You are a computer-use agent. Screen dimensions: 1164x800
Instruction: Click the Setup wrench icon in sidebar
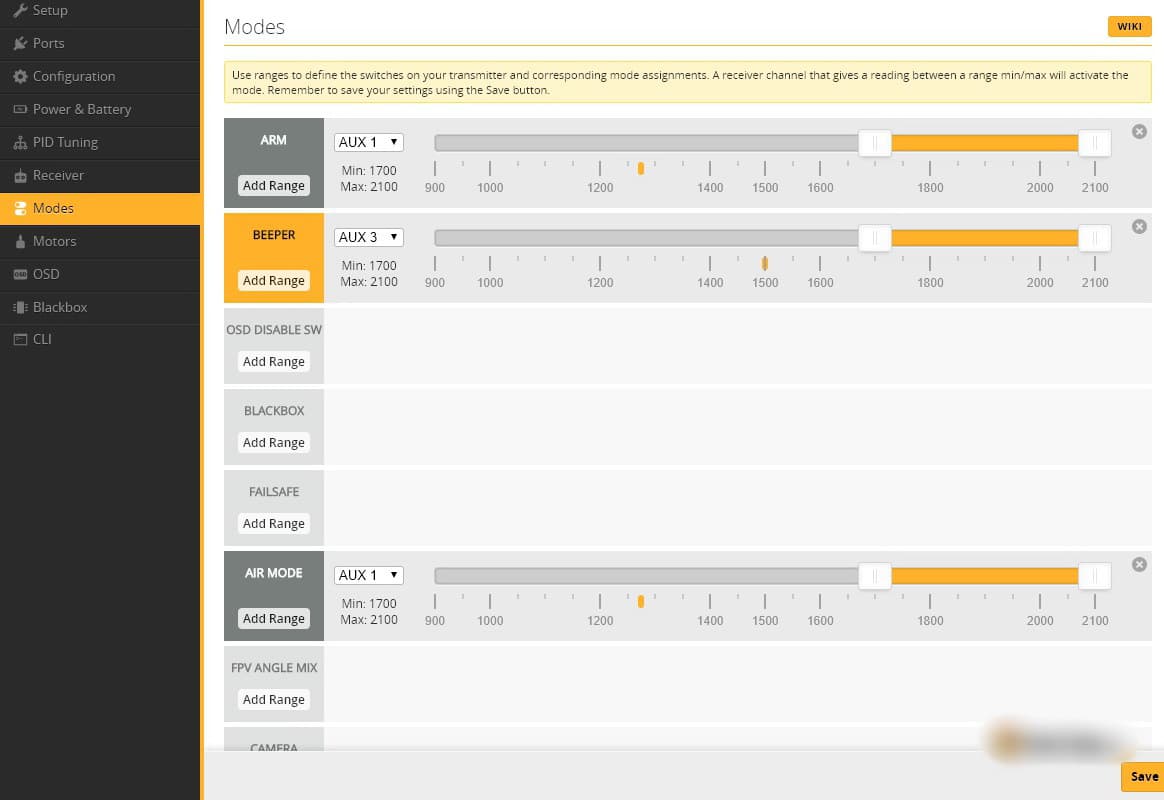[20, 10]
